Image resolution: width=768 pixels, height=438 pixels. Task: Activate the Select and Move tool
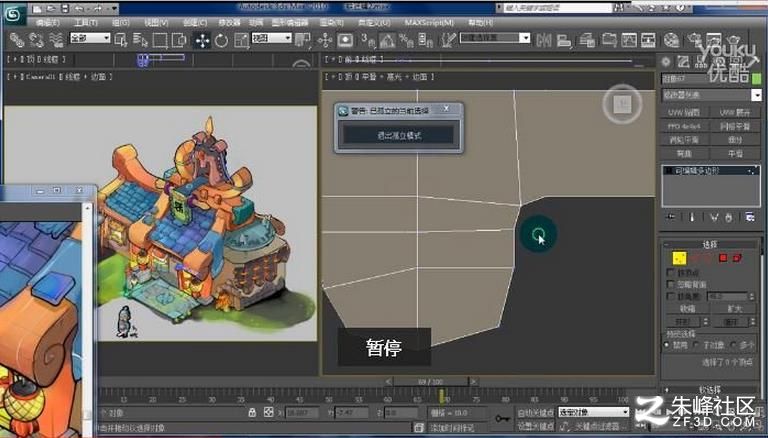[x=202, y=40]
